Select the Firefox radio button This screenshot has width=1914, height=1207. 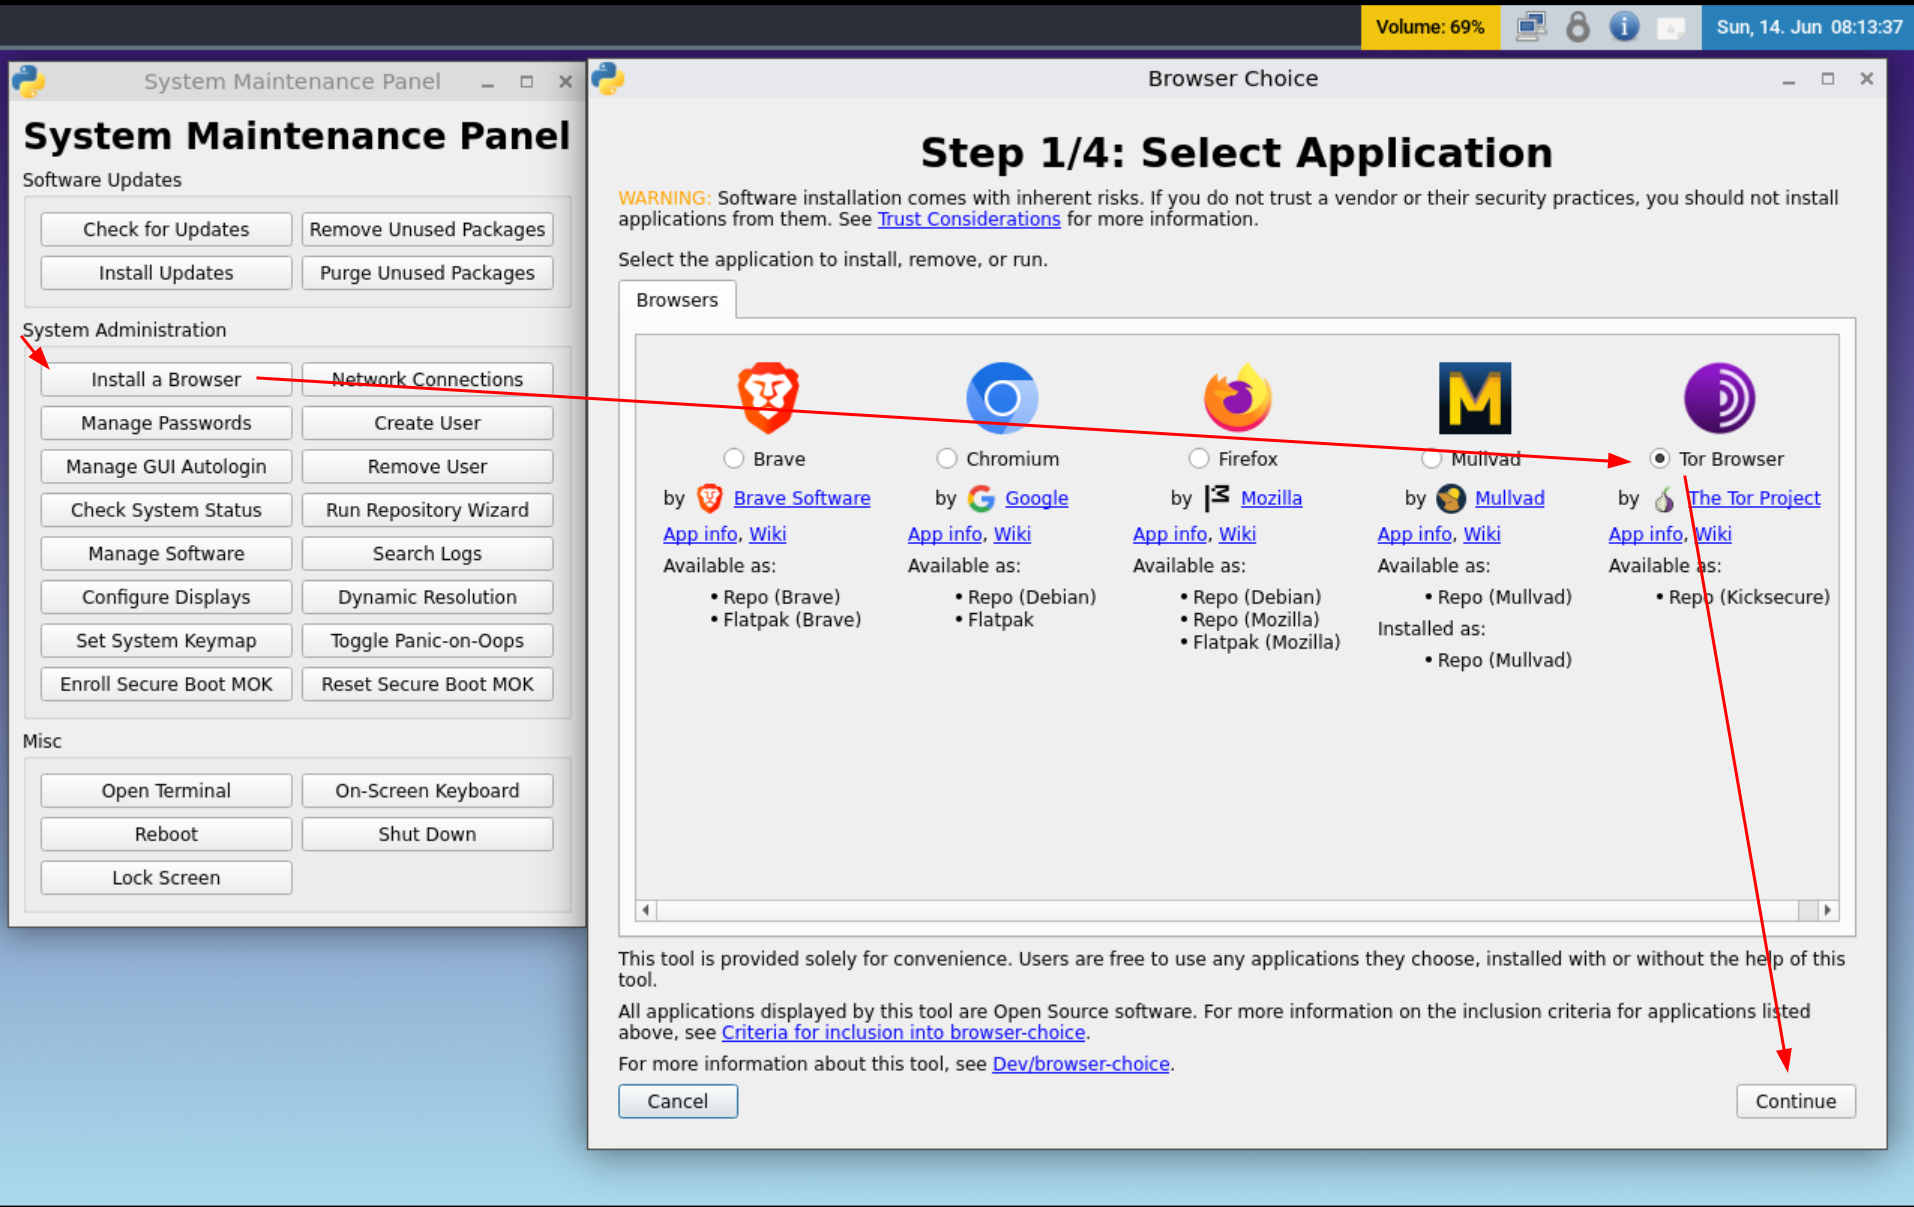(x=1199, y=459)
